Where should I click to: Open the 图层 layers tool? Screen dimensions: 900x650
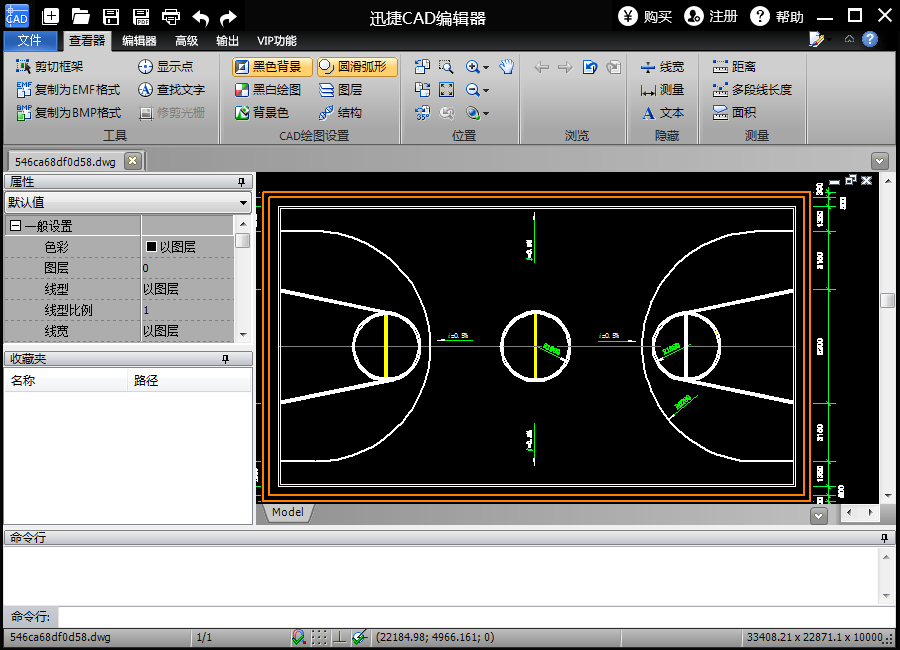pos(340,90)
